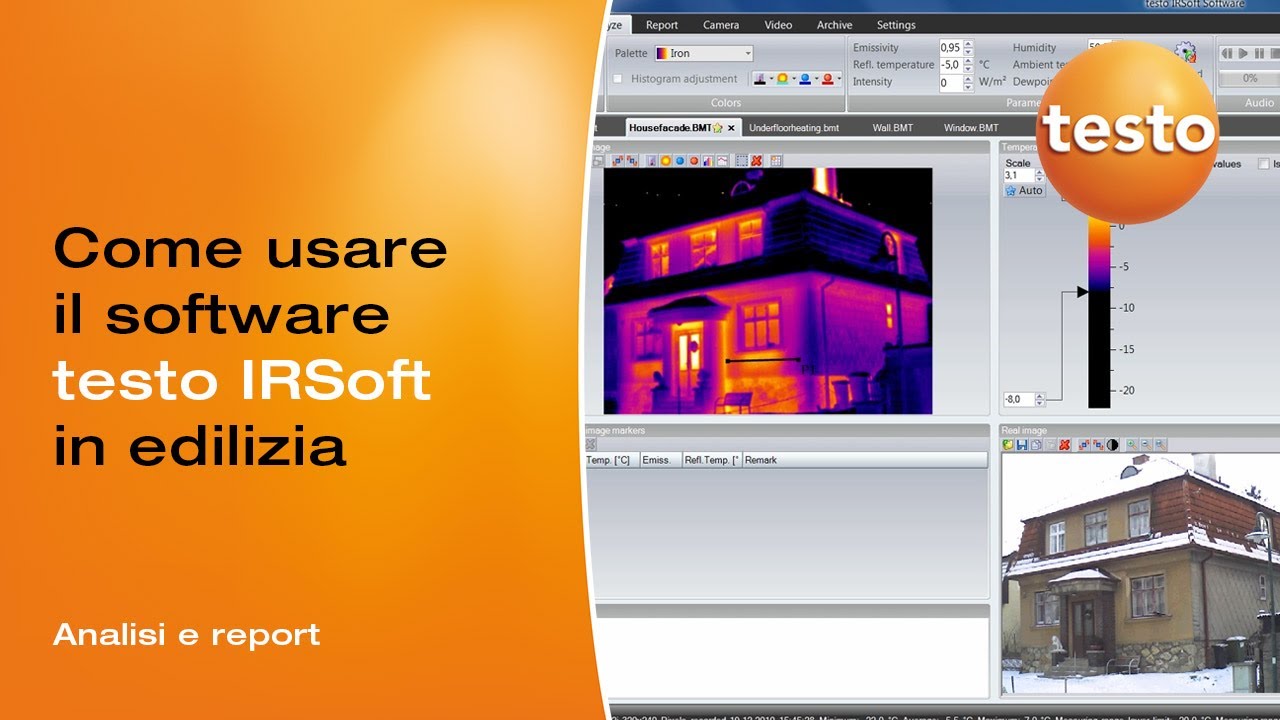Select the dotted area selection tool
The image size is (1280, 720).
point(742,161)
